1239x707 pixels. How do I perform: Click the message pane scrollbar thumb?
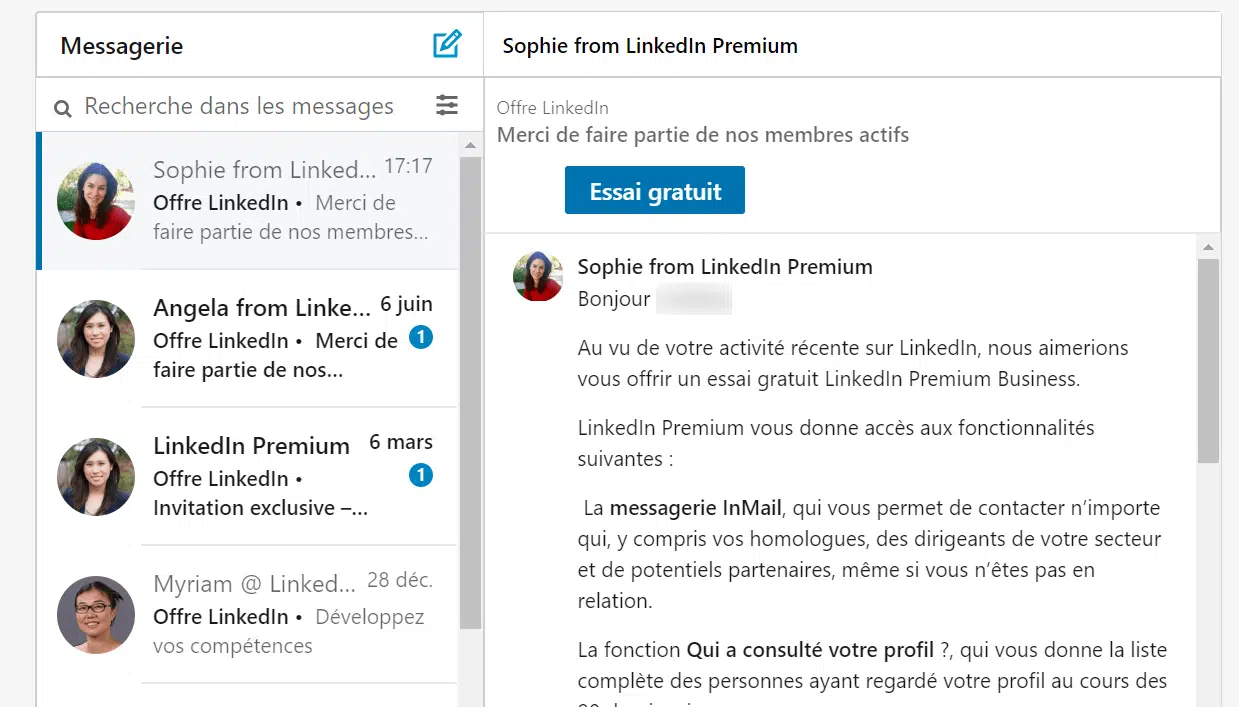(x=1208, y=360)
